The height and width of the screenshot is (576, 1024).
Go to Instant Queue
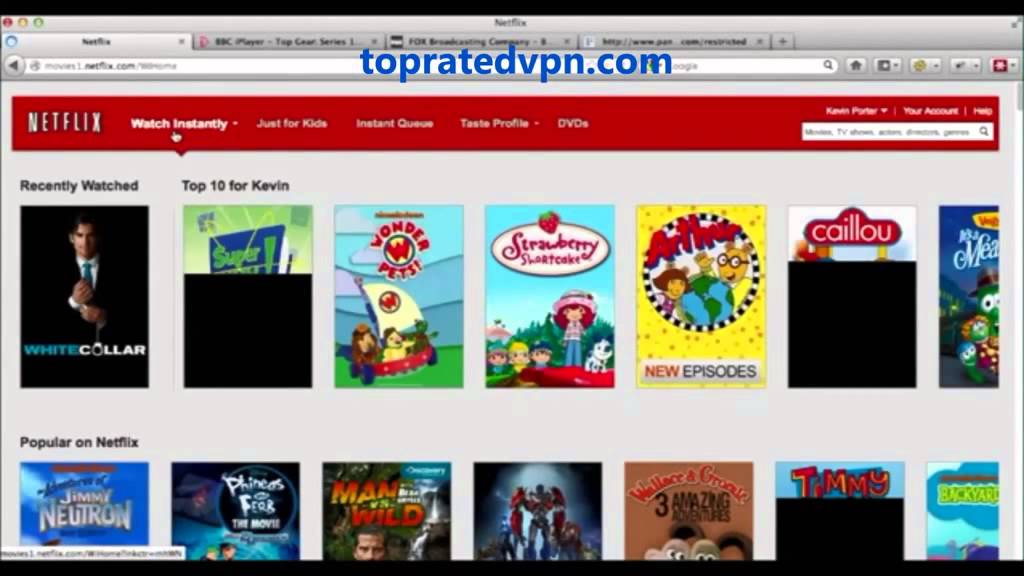coord(394,123)
